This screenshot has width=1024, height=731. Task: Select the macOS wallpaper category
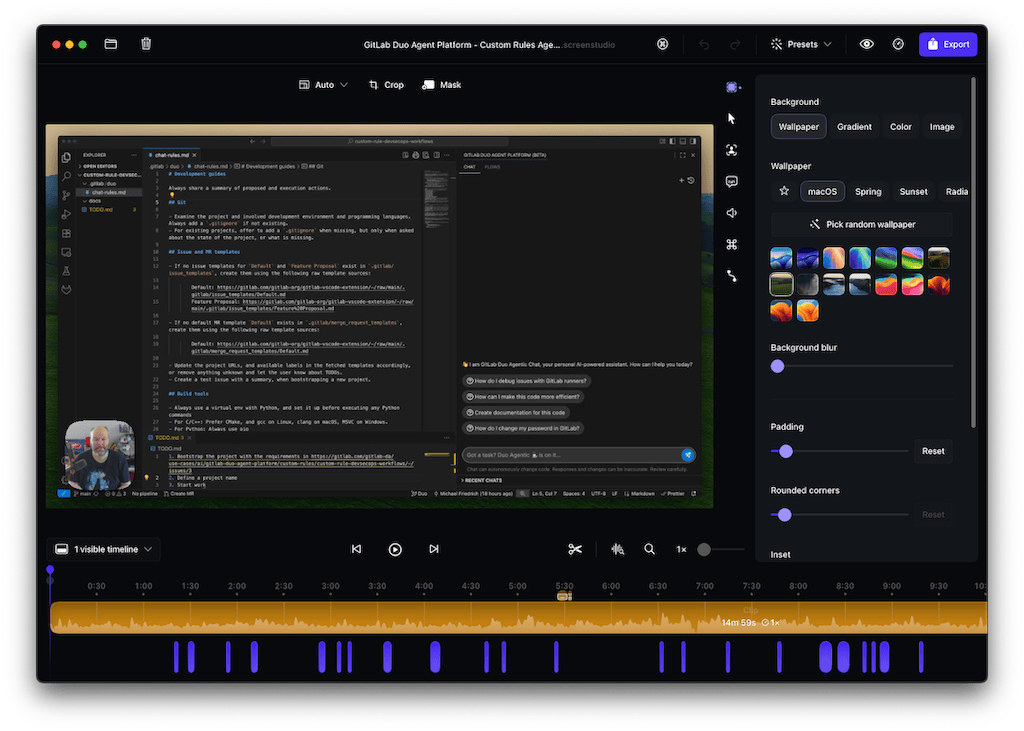(822, 191)
